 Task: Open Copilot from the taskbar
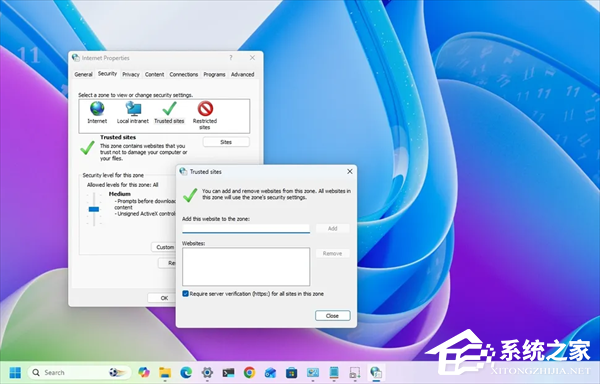tap(144, 372)
